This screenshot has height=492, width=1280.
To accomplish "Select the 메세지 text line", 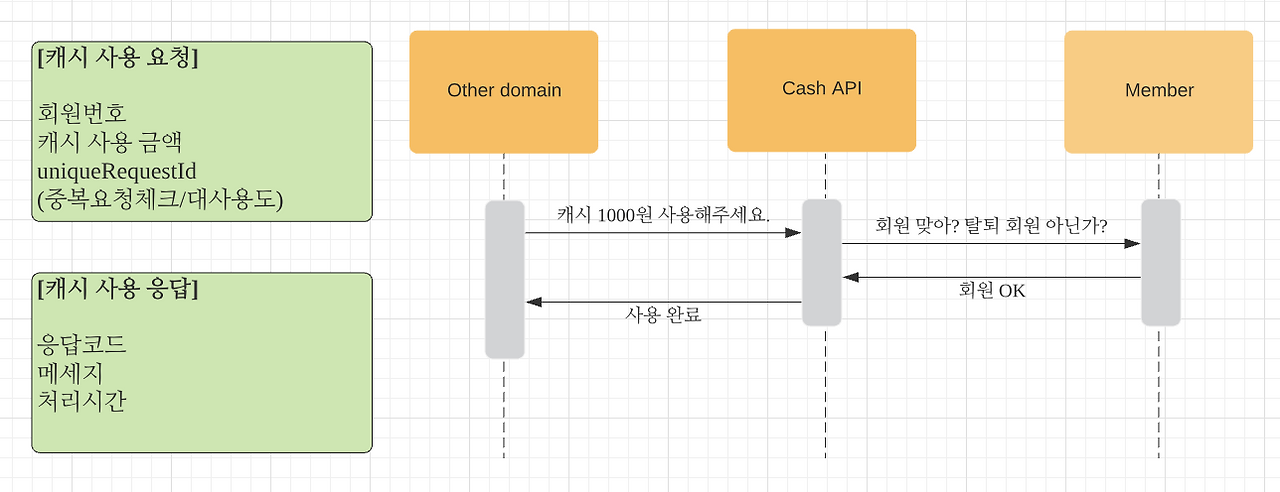I will pos(70,373).
